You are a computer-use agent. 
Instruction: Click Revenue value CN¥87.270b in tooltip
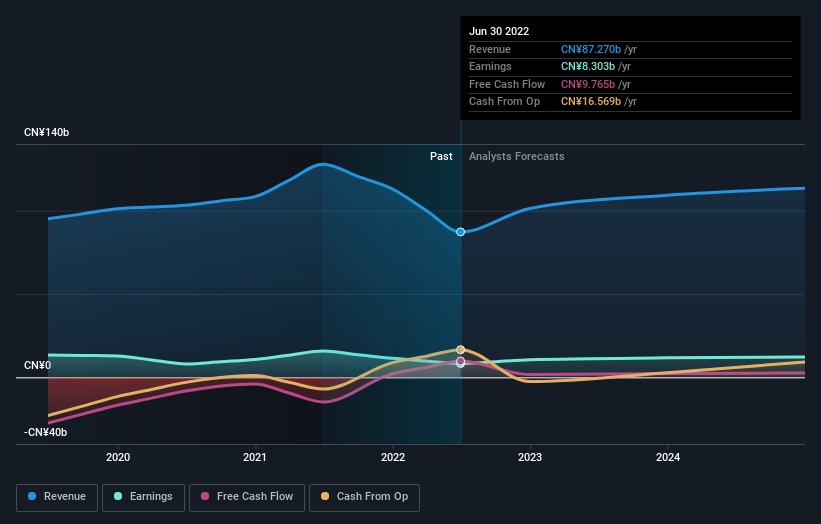point(591,49)
